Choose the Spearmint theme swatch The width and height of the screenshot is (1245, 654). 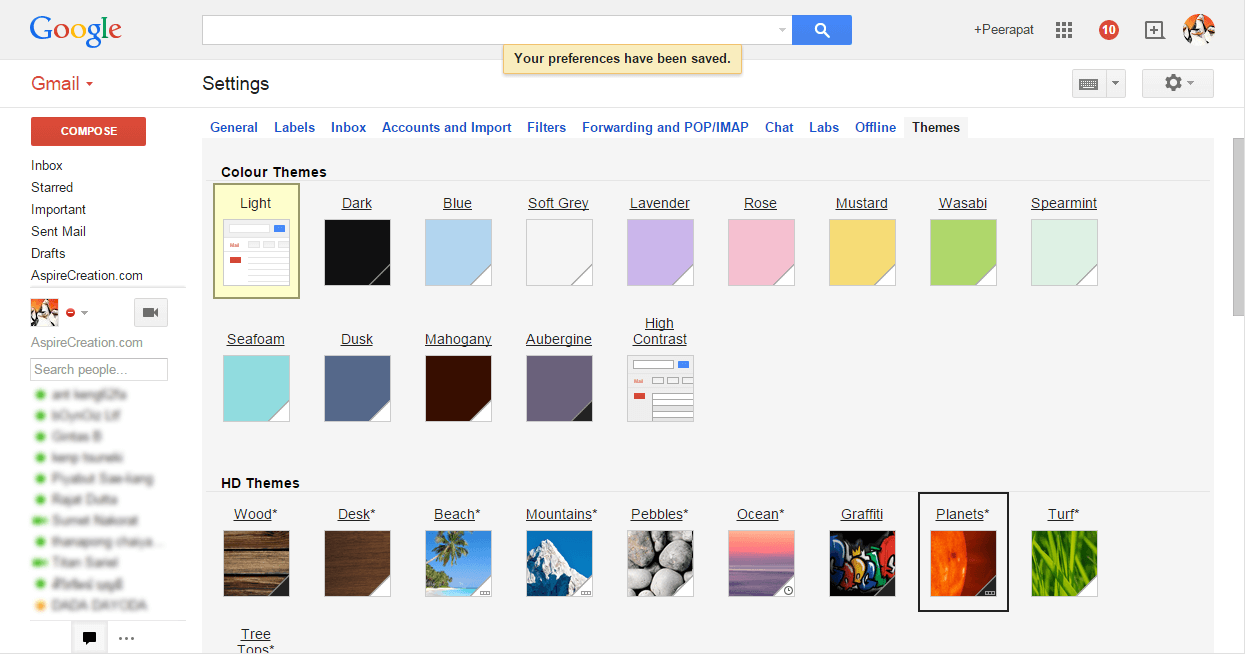coord(1064,252)
